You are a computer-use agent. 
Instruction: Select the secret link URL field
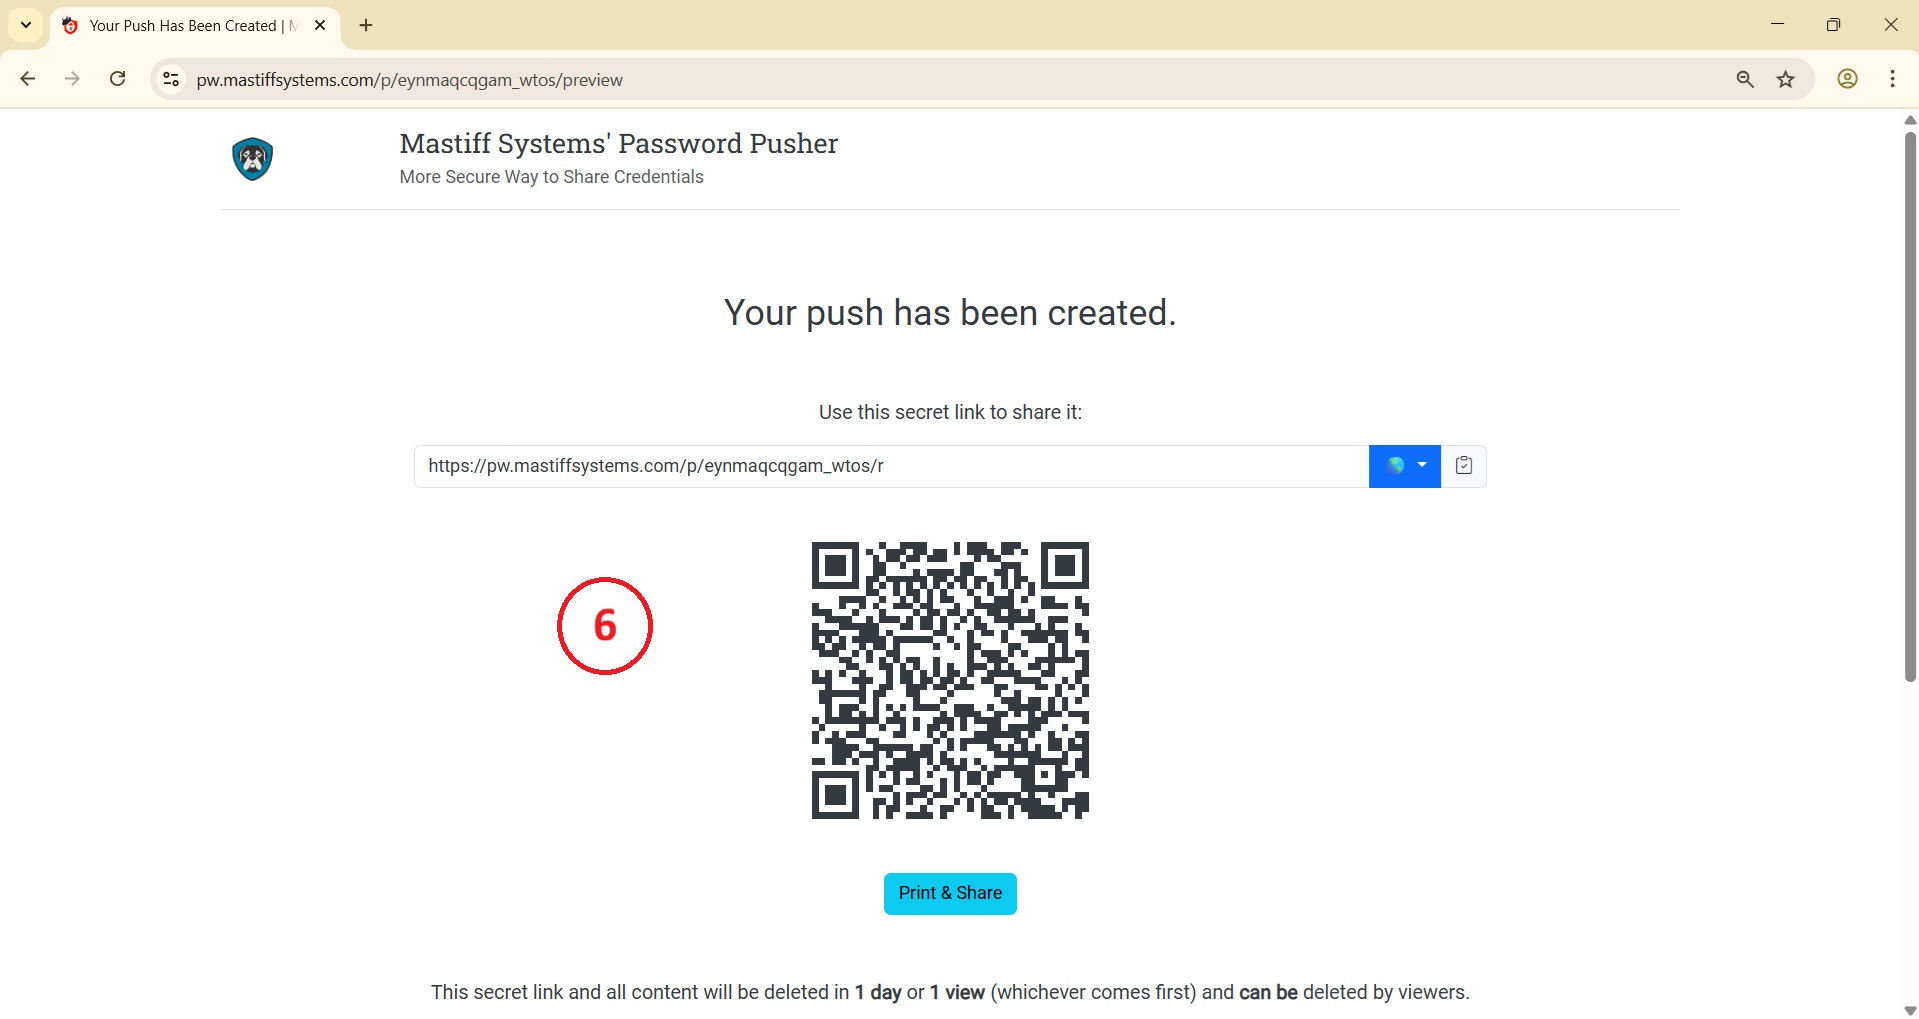point(890,466)
